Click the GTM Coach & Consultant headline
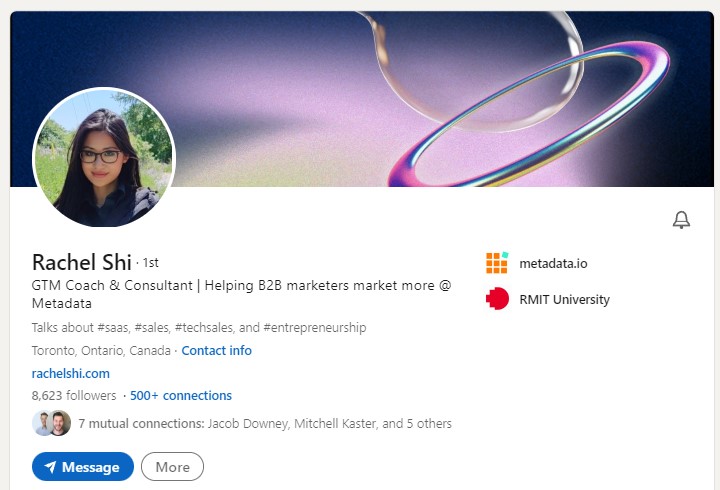The image size is (720, 490). coord(242,294)
